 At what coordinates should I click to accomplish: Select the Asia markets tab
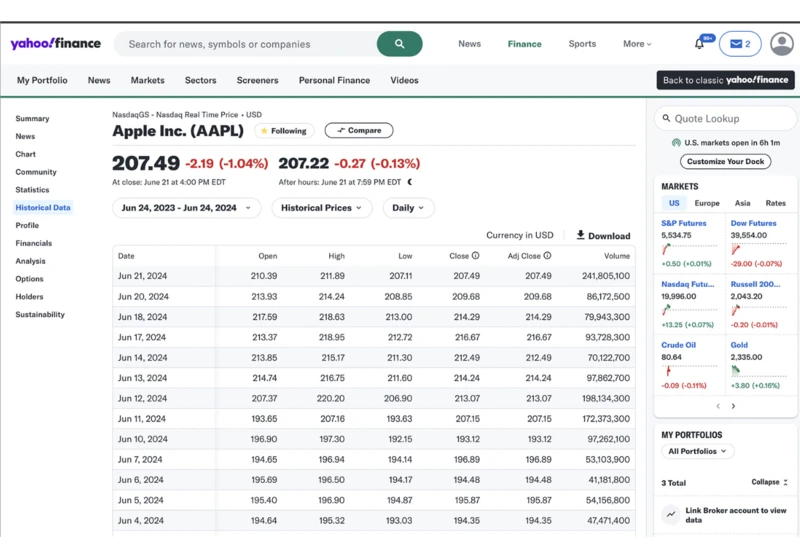[x=742, y=203]
